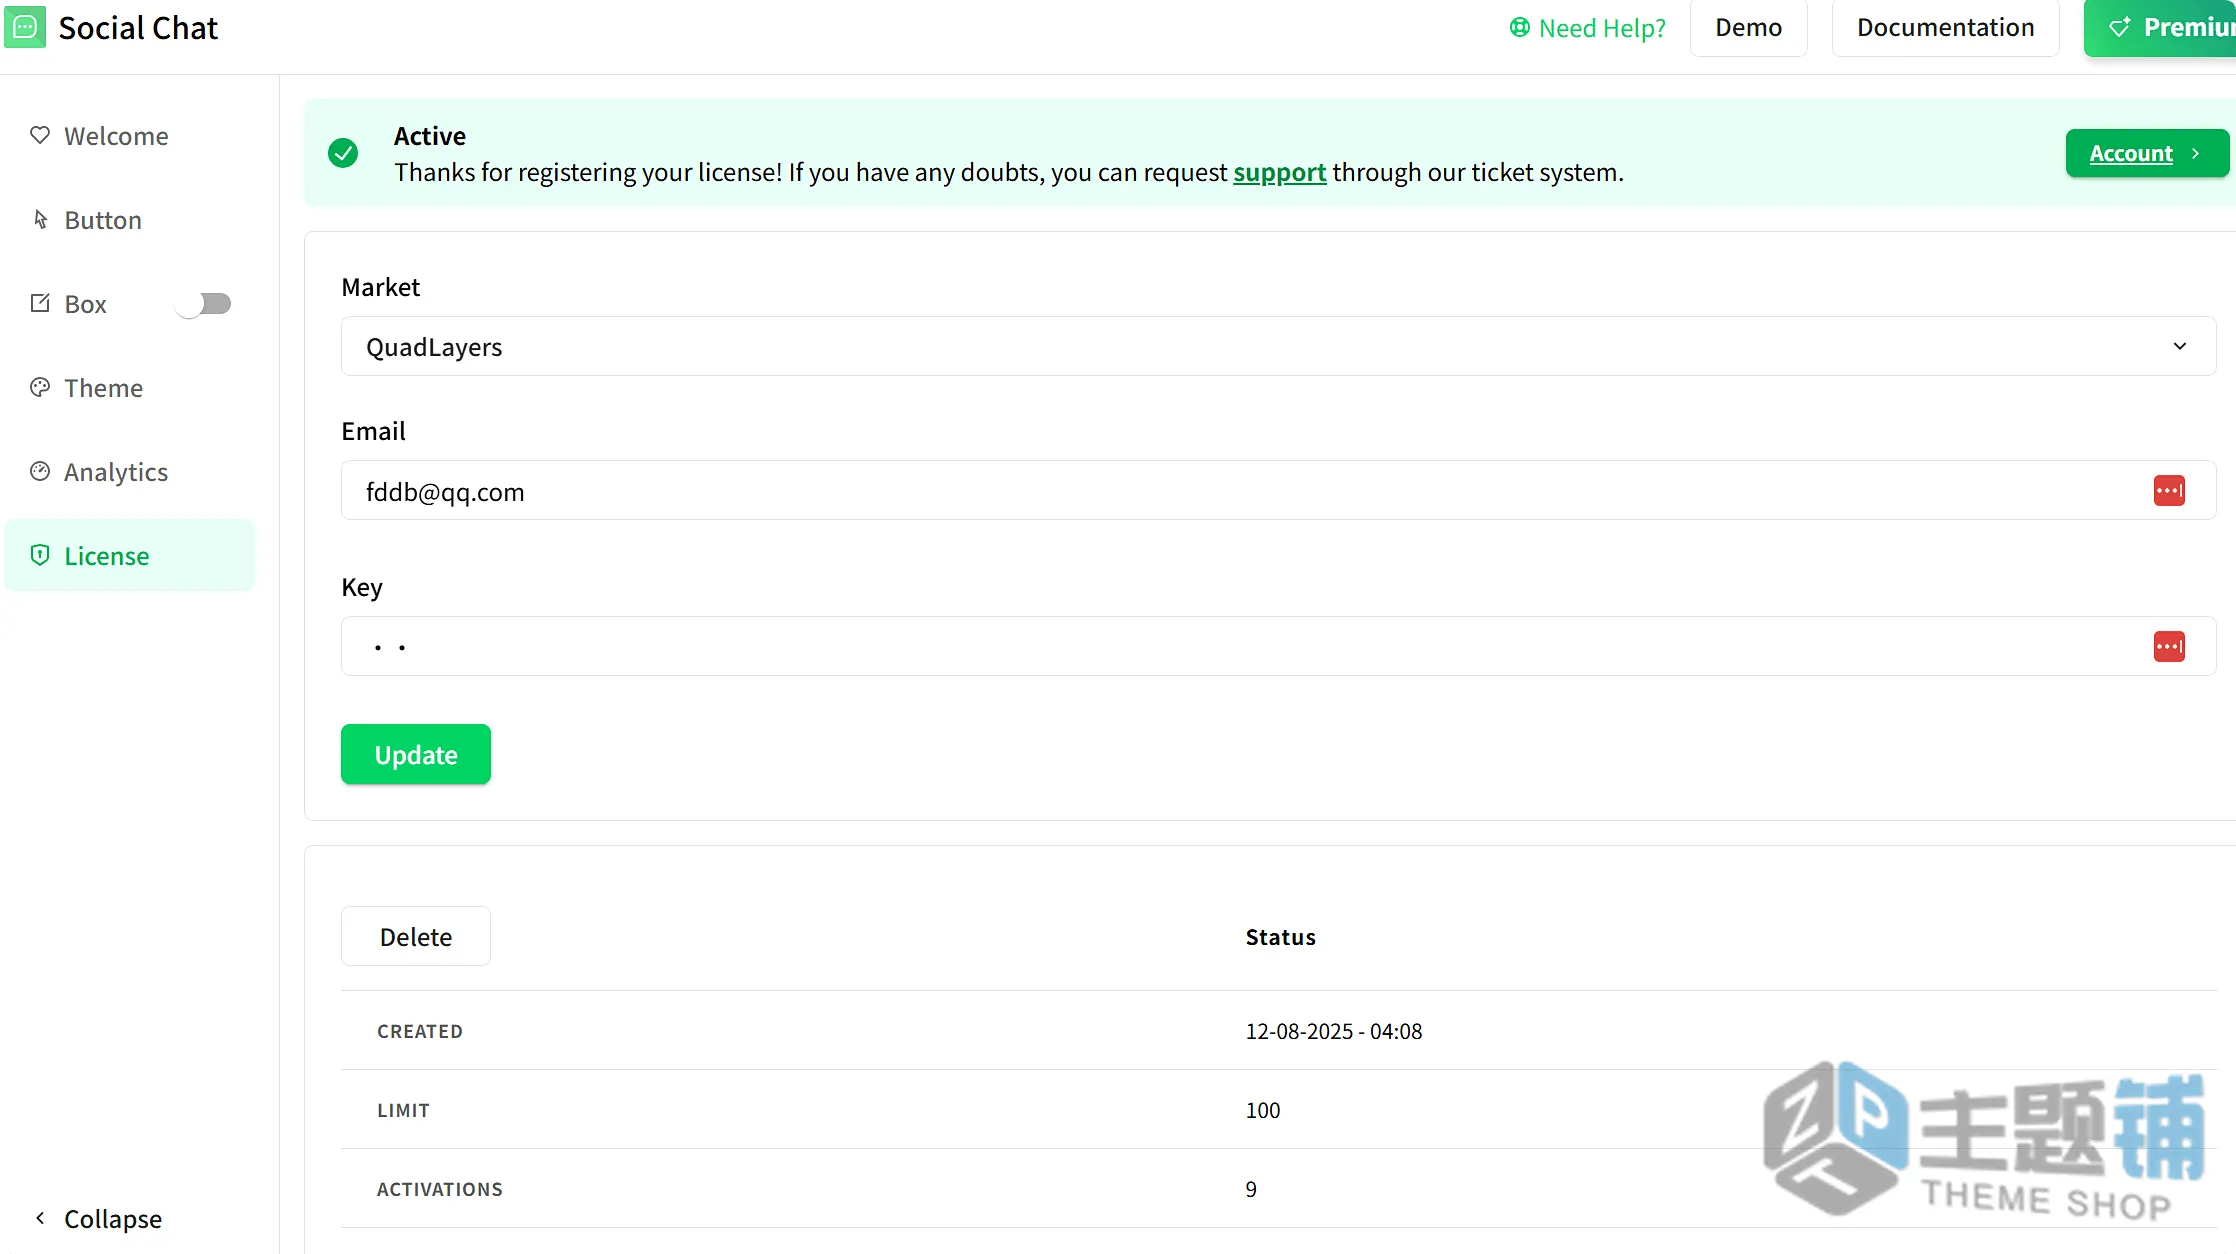Click the Premium heart icon
Image resolution: width=2236 pixels, height=1254 pixels.
point(2120,27)
